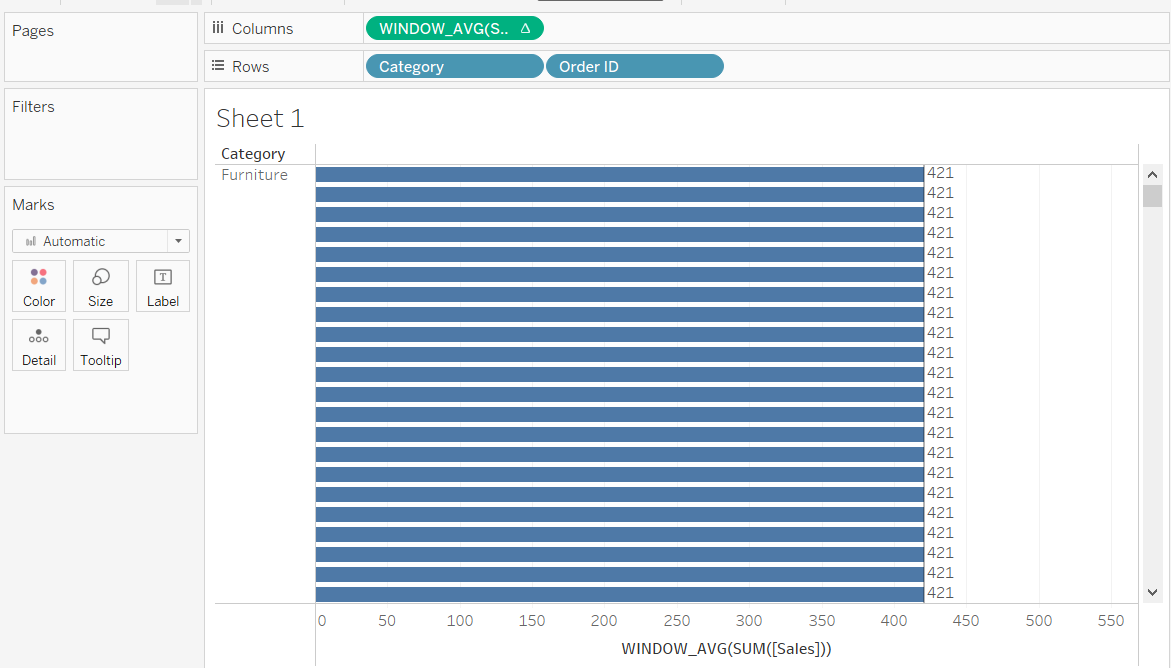Open the Color mark property
The width and height of the screenshot is (1171, 668).
coord(39,286)
